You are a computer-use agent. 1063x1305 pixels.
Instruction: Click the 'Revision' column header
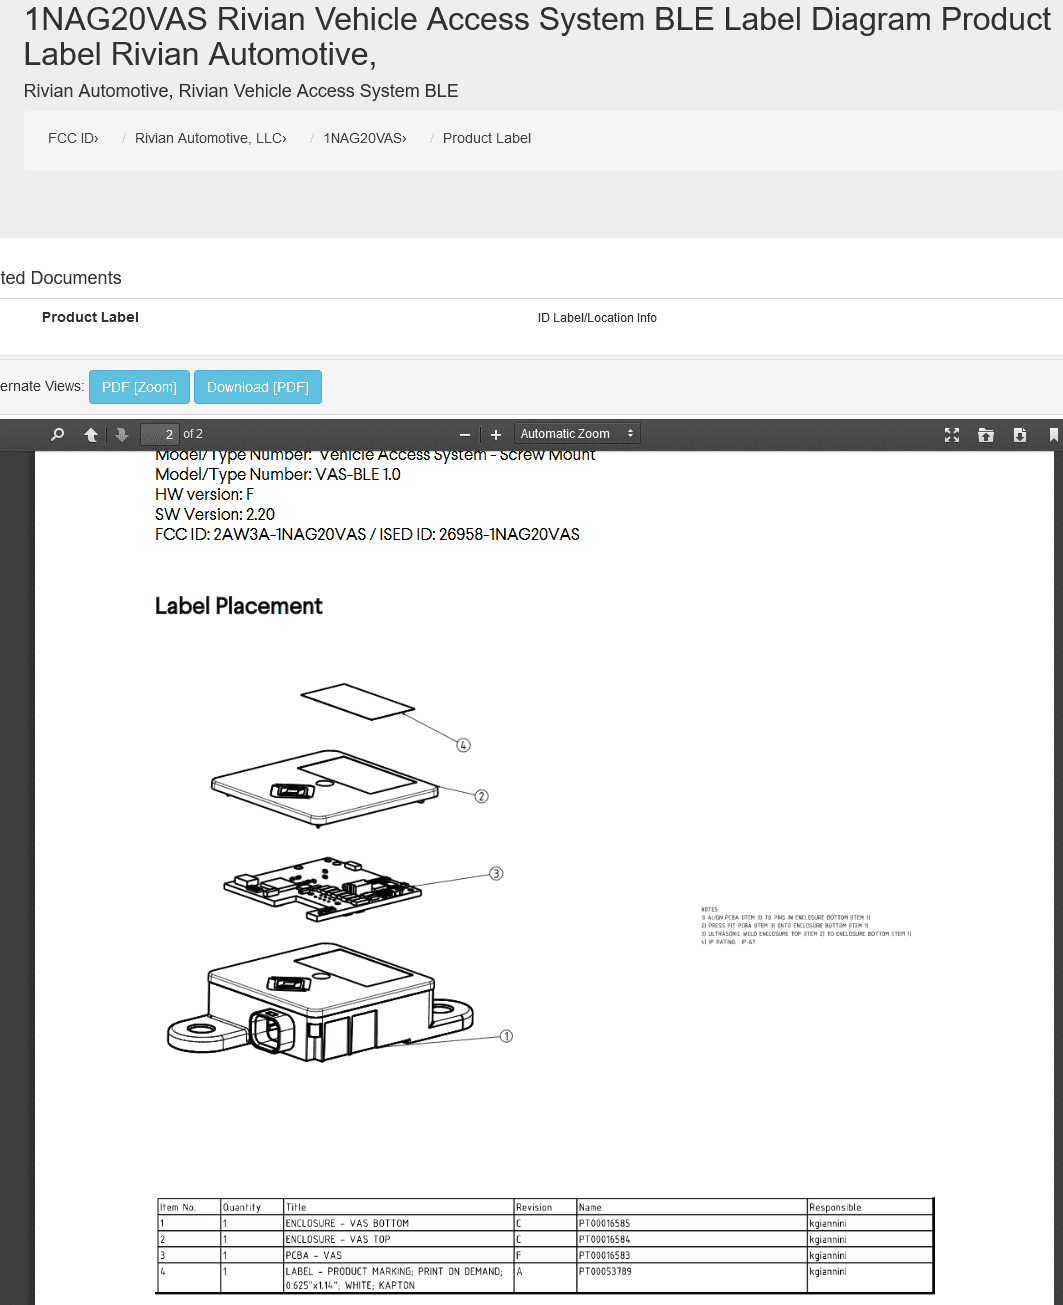pyautogui.click(x=545, y=1207)
